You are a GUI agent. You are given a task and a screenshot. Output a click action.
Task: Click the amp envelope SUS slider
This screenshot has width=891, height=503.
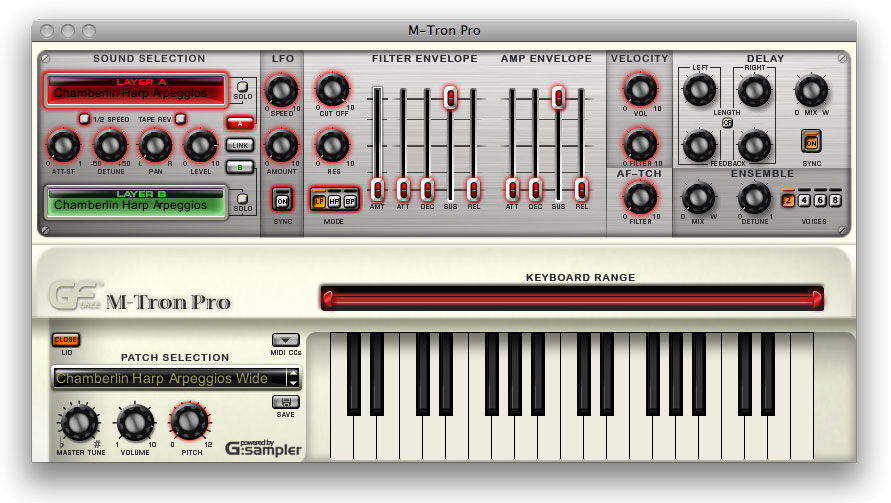(558, 97)
